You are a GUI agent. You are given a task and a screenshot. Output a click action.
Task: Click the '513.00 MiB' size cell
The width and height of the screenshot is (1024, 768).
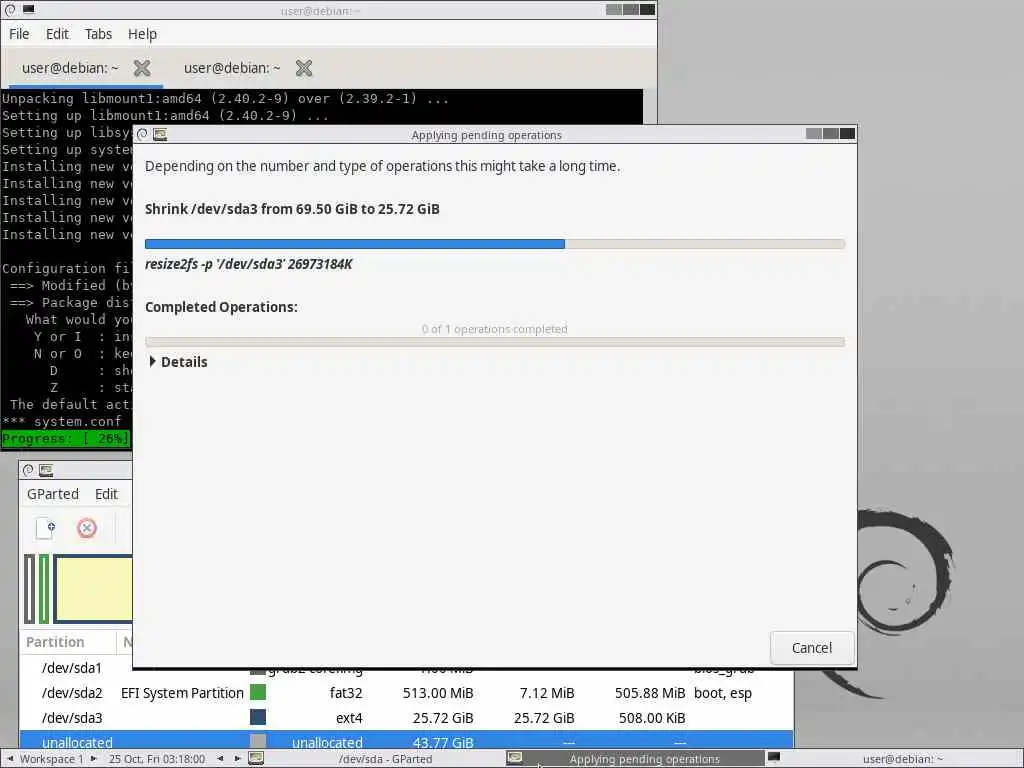tap(438, 693)
